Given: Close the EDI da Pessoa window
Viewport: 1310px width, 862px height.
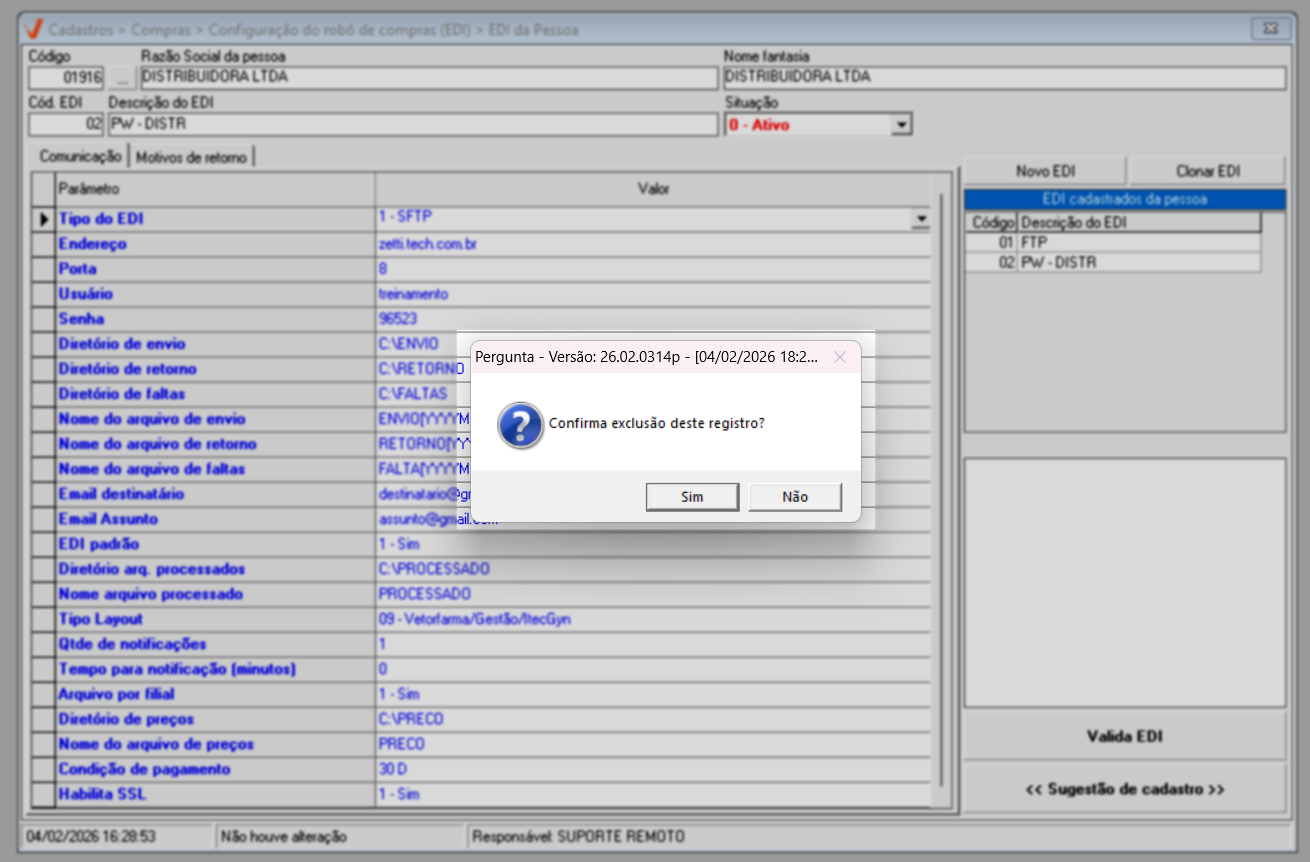Looking at the screenshot, I should click(1271, 30).
